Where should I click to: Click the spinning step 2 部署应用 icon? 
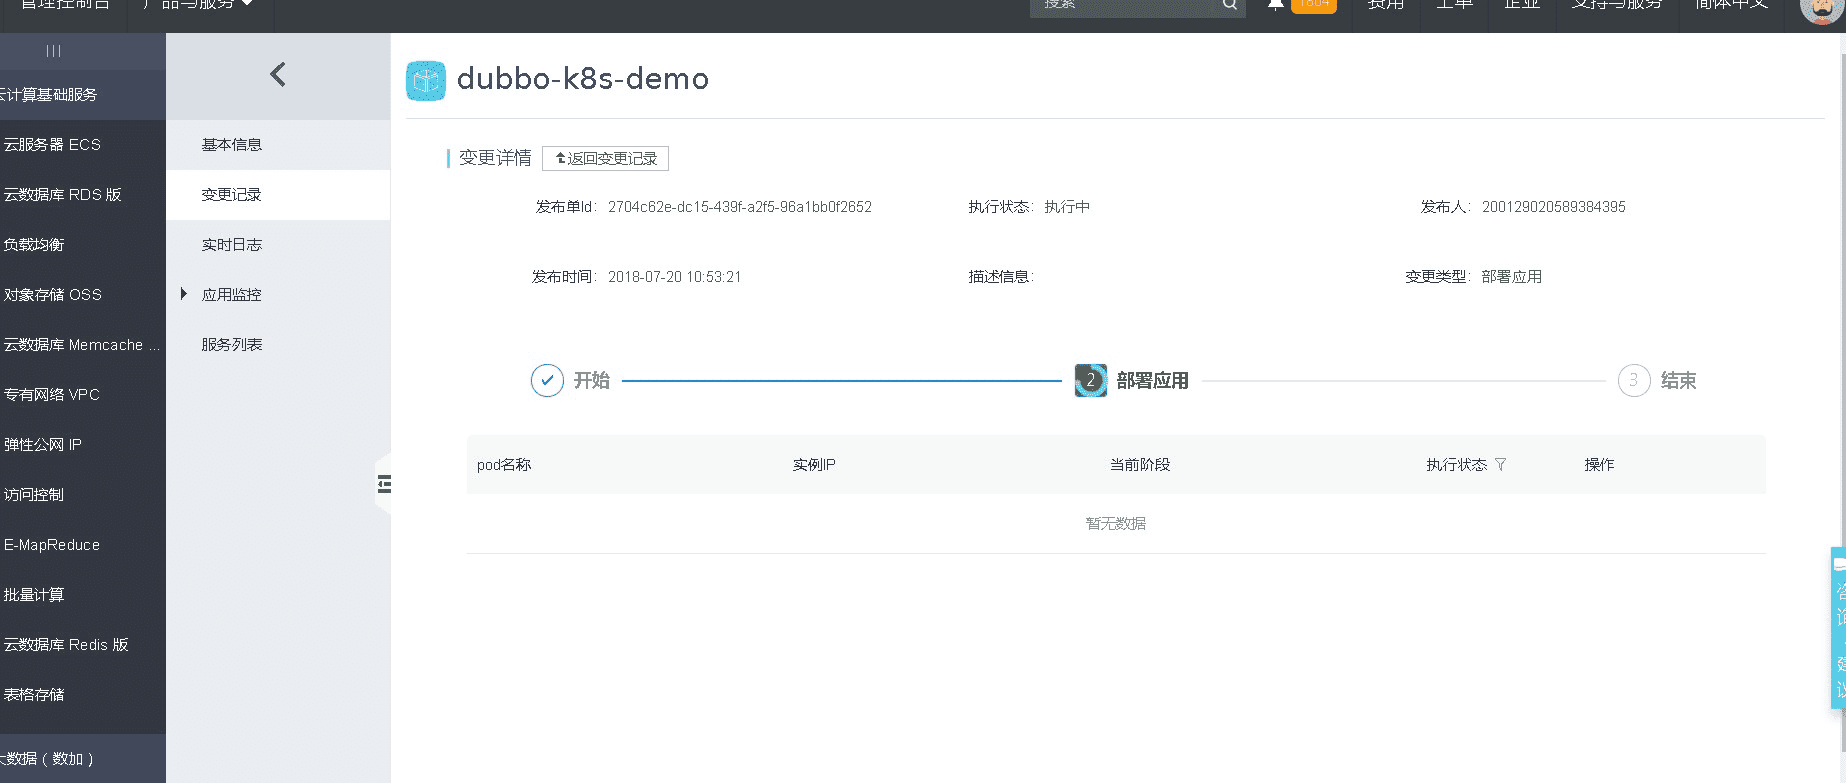[1090, 381]
